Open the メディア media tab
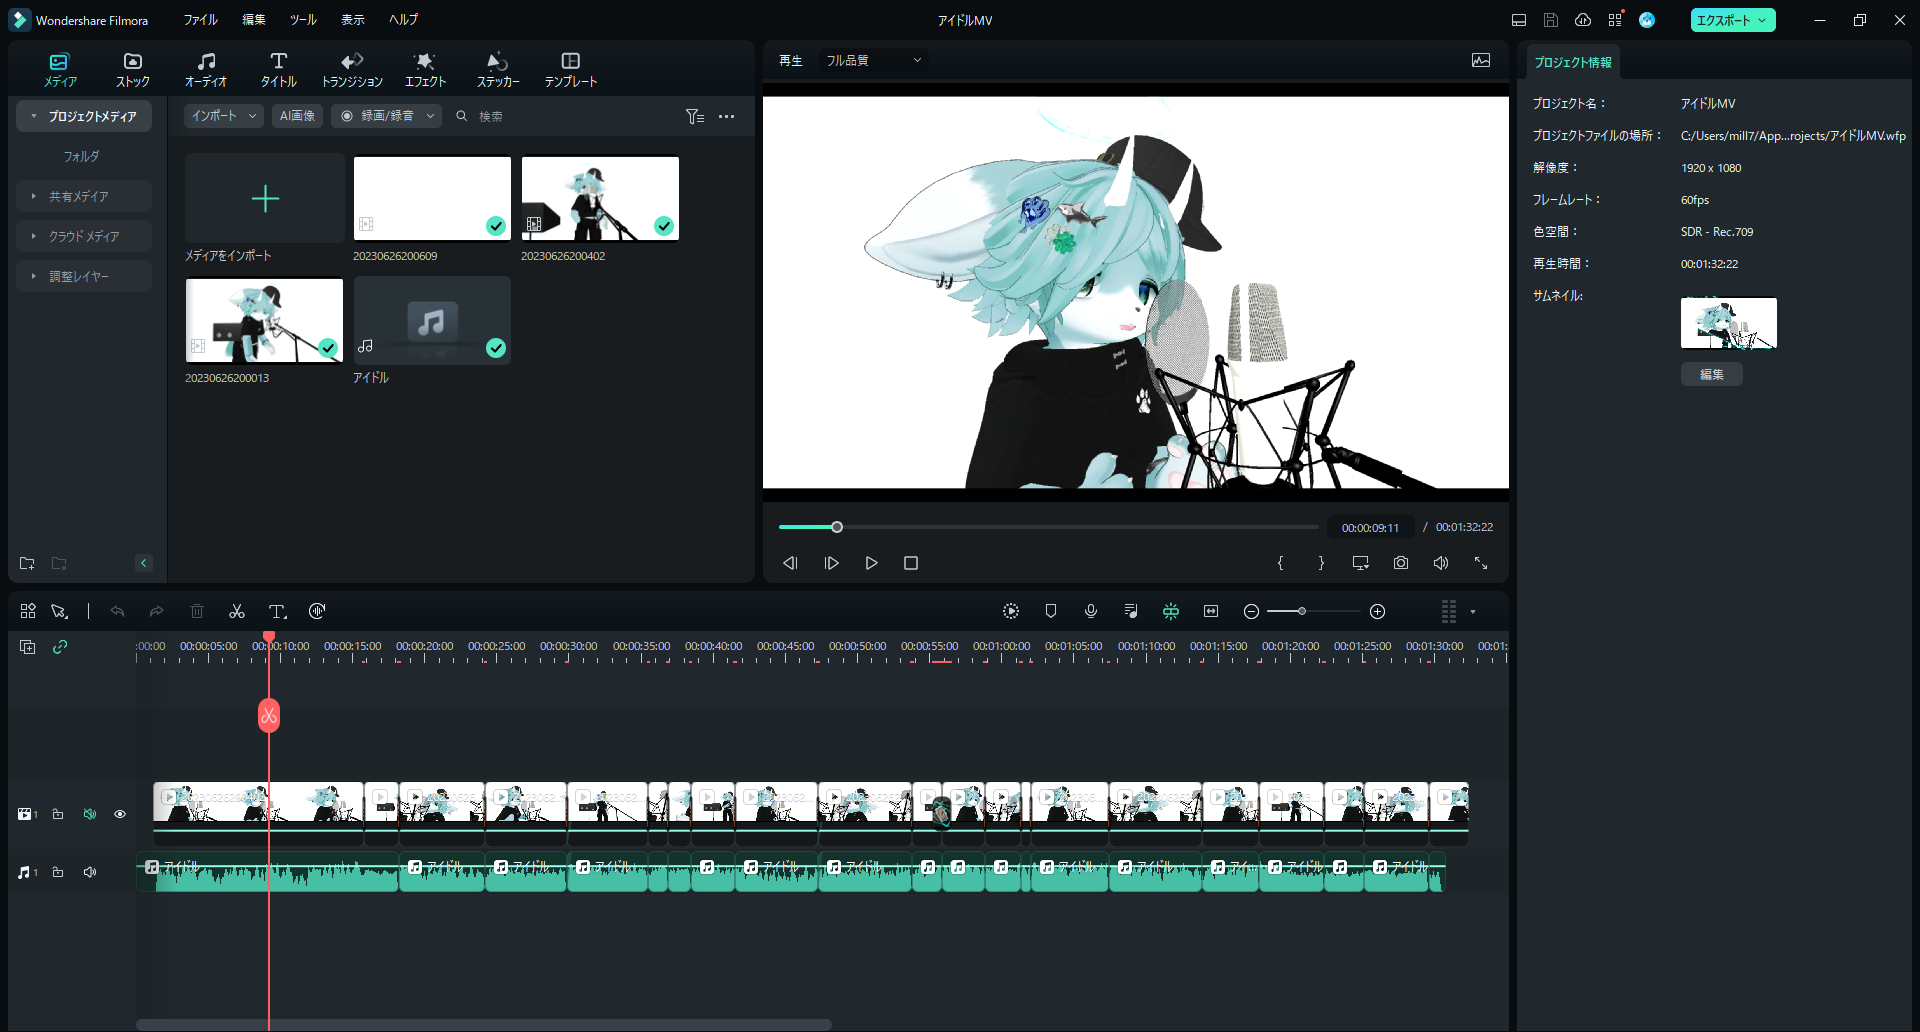1920x1032 pixels. [60, 70]
